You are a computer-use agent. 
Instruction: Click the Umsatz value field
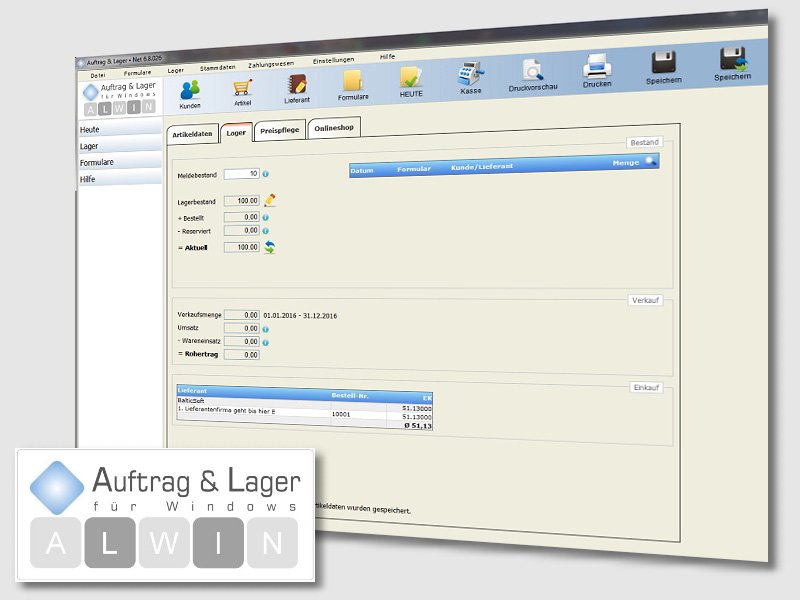coord(242,329)
